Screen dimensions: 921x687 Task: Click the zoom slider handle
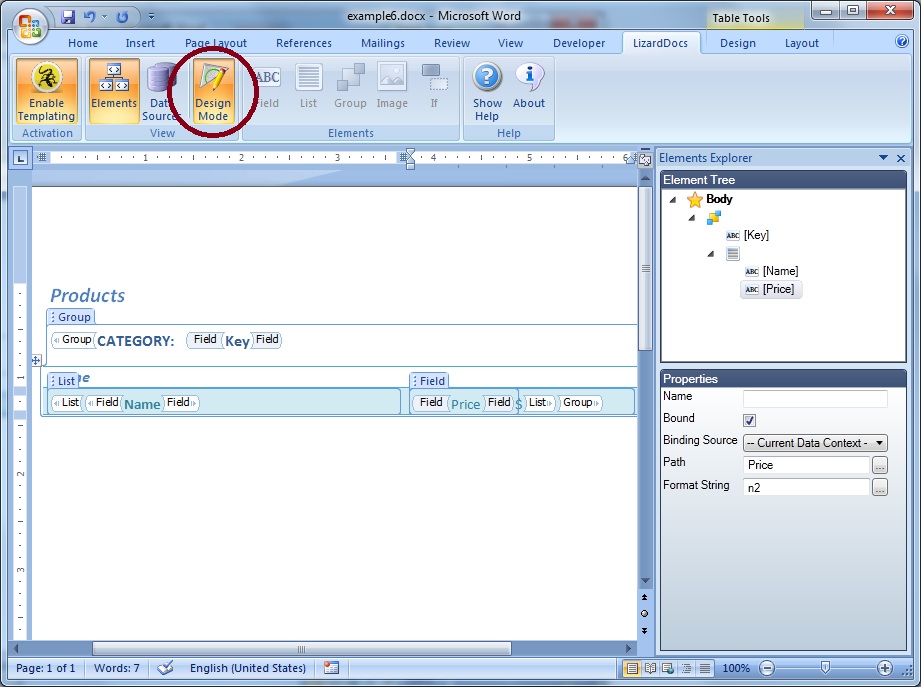pyautogui.click(x=825, y=668)
